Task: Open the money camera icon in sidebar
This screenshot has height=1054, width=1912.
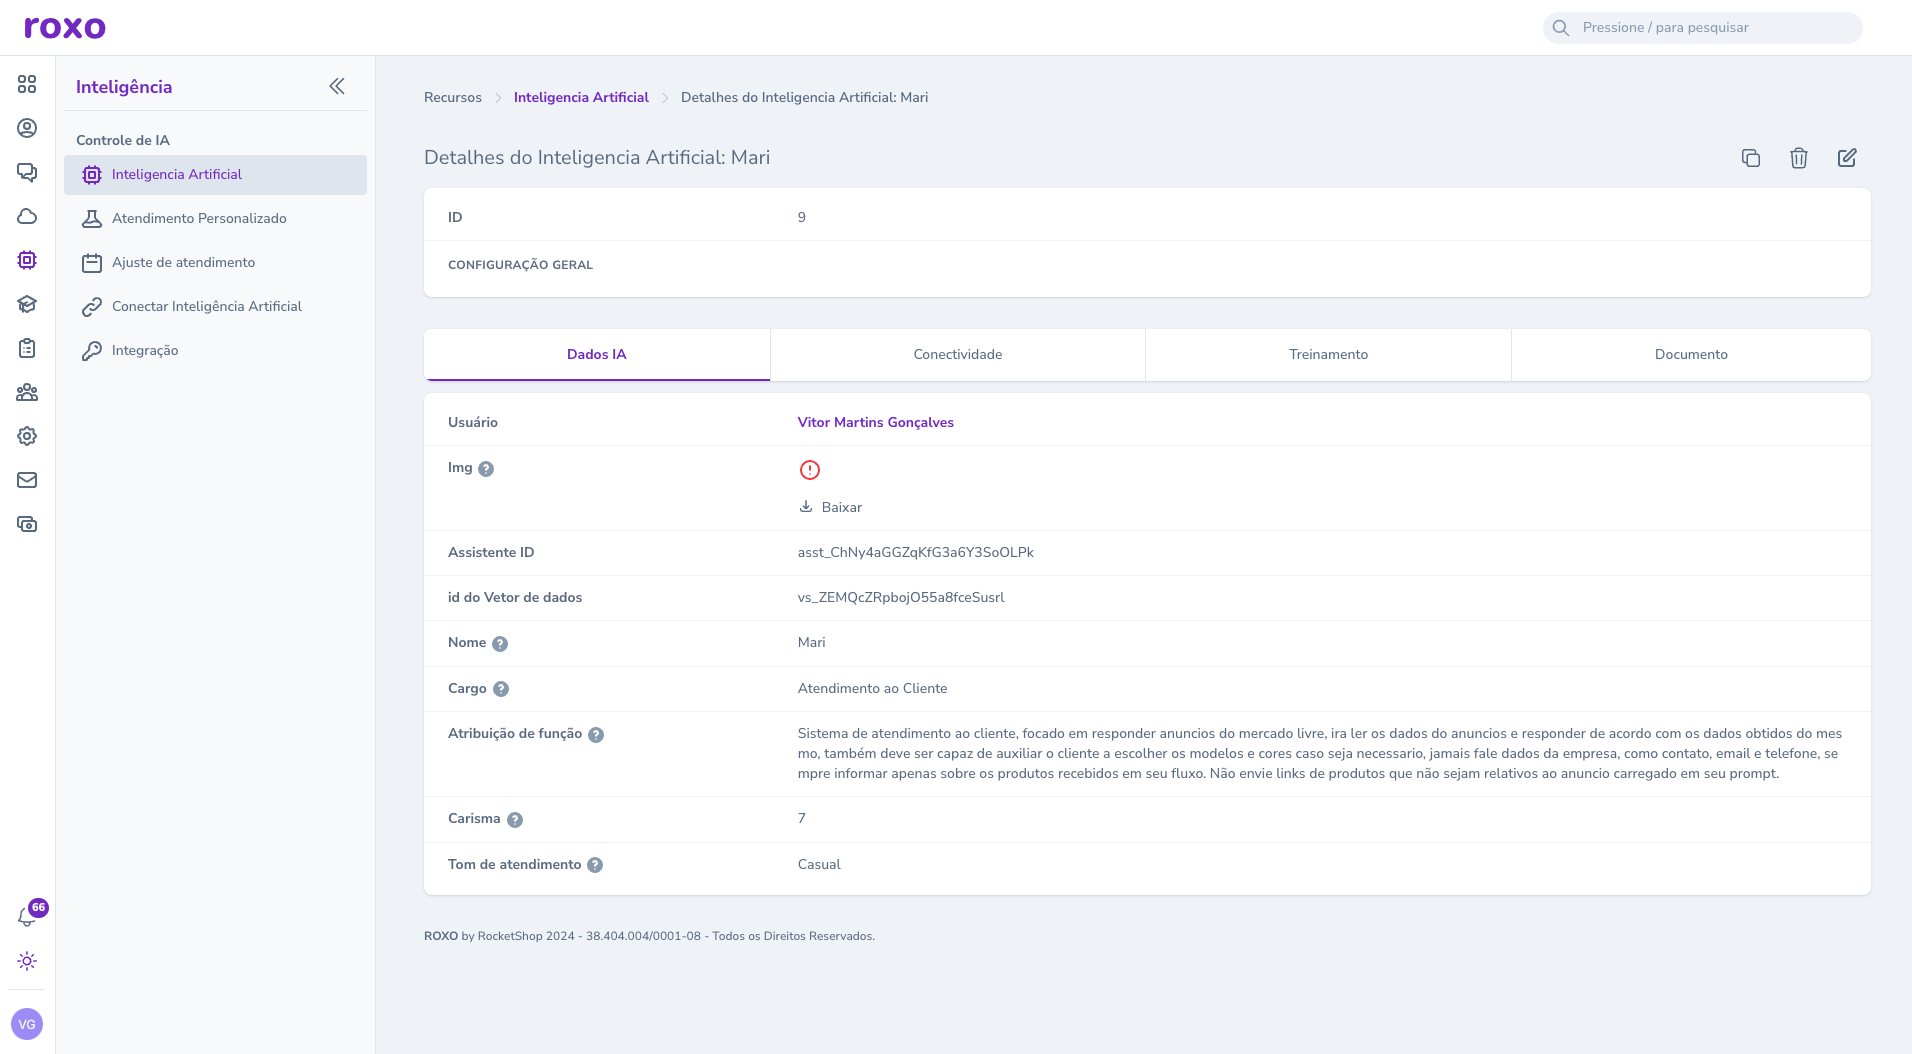Action: pyautogui.click(x=27, y=524)
